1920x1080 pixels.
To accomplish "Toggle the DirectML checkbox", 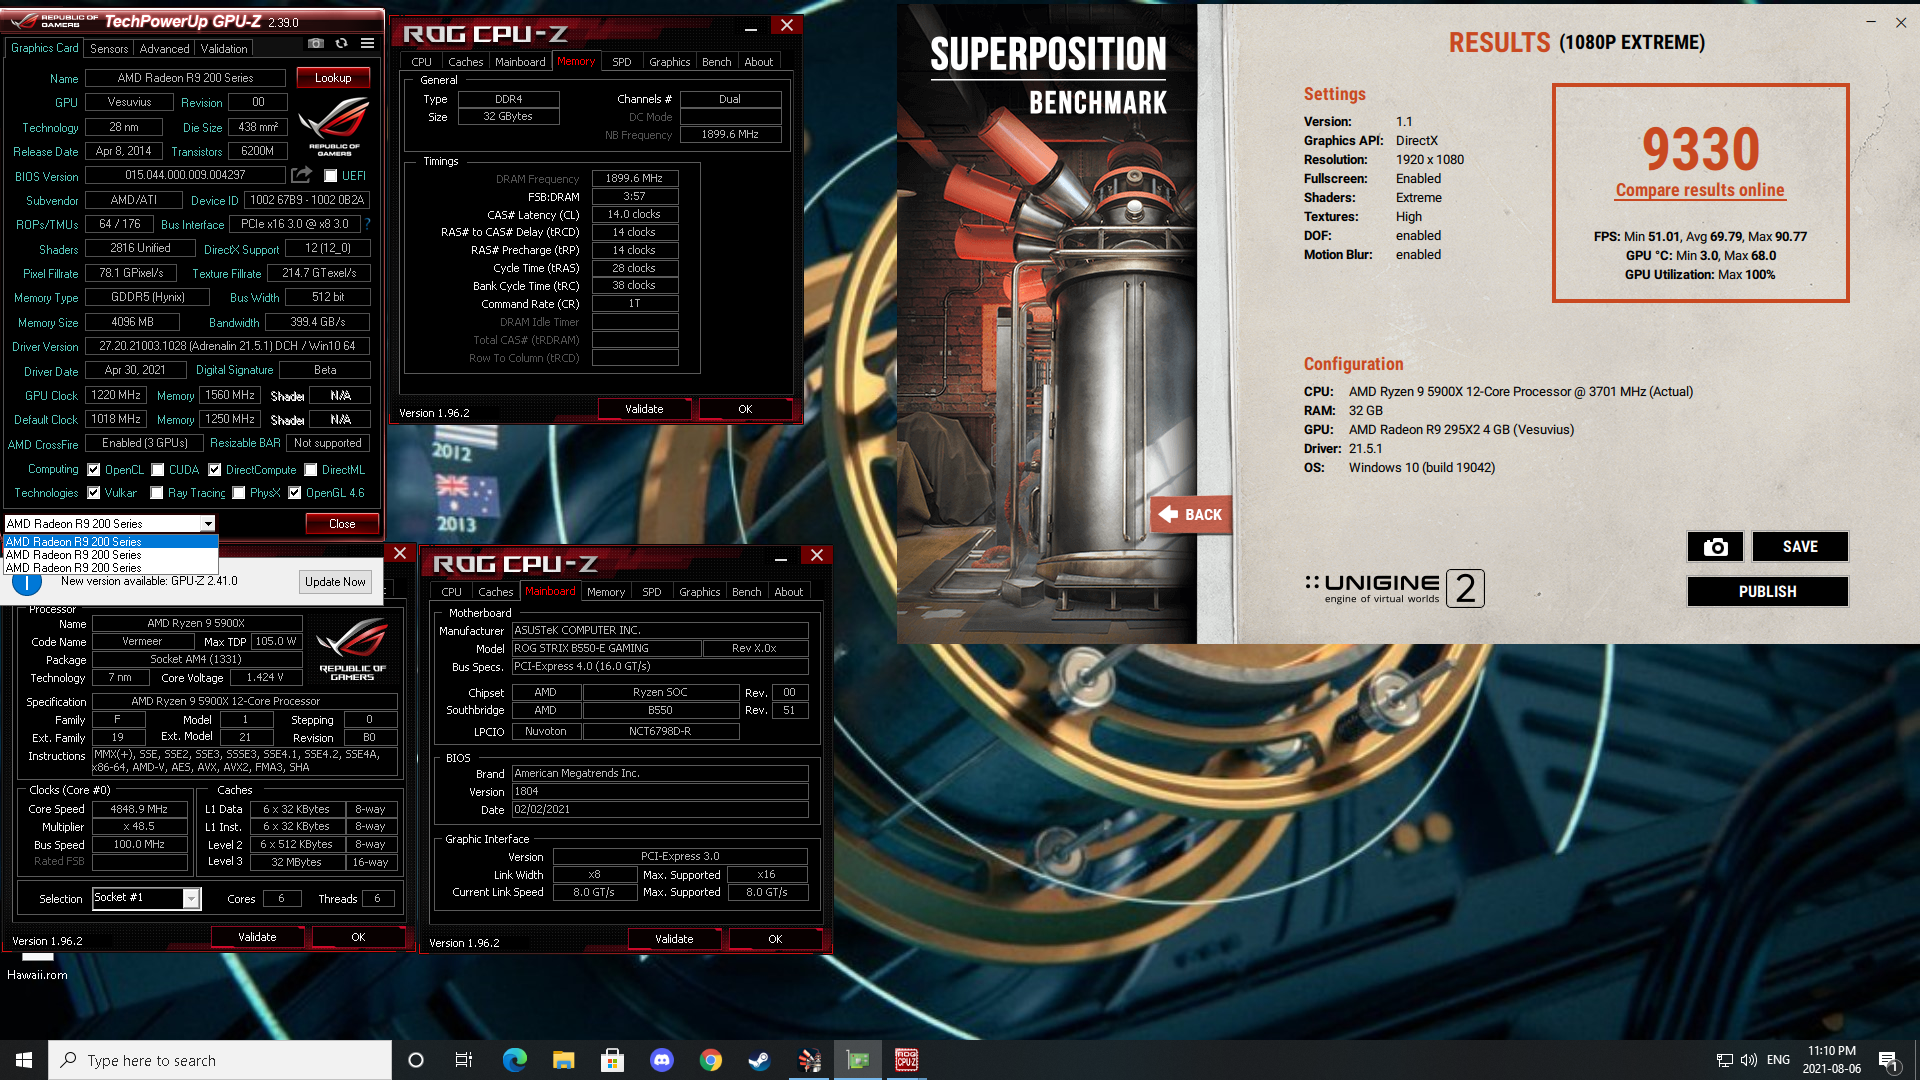I will pyautogui.click(x=311, y=470).
